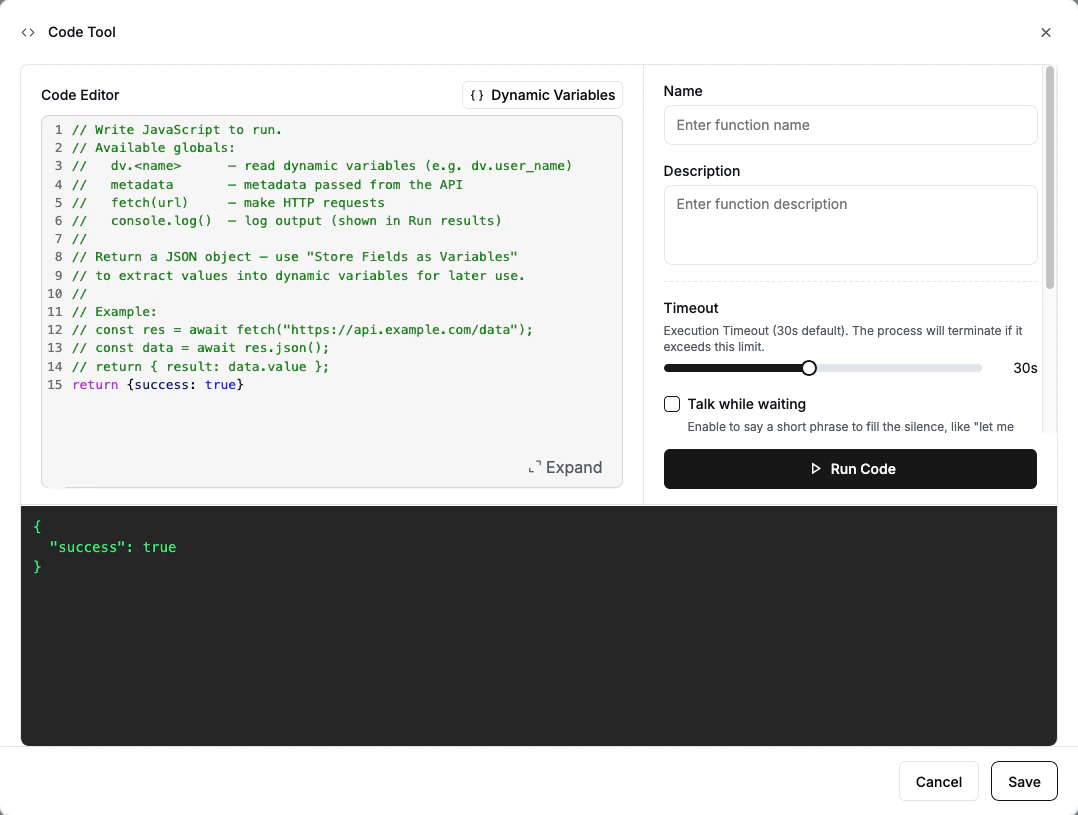
Task: Save the Code Tool function
Action: [1024, 781]
